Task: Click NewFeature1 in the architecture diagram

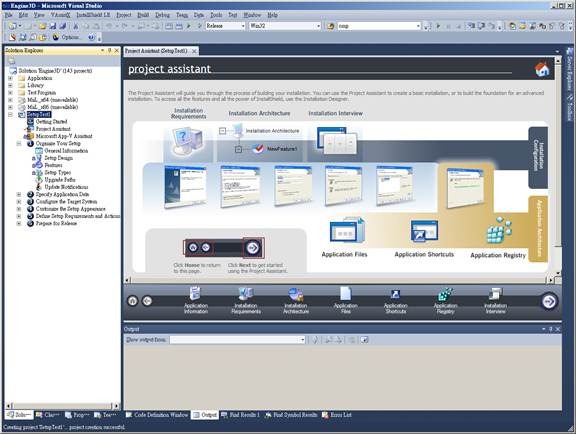Action: (x=282, y=149)
